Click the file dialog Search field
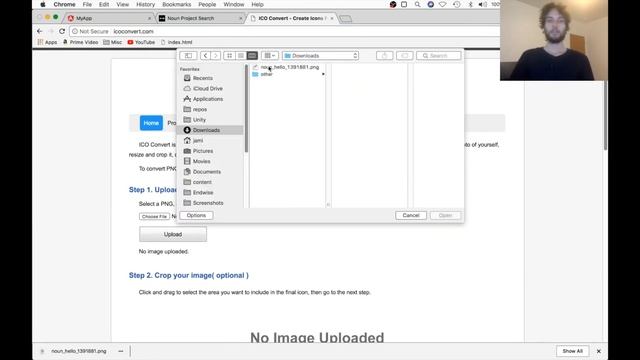The height and width of the screenshot is (360, 640). pyautogui.click(x=438, y=56)
